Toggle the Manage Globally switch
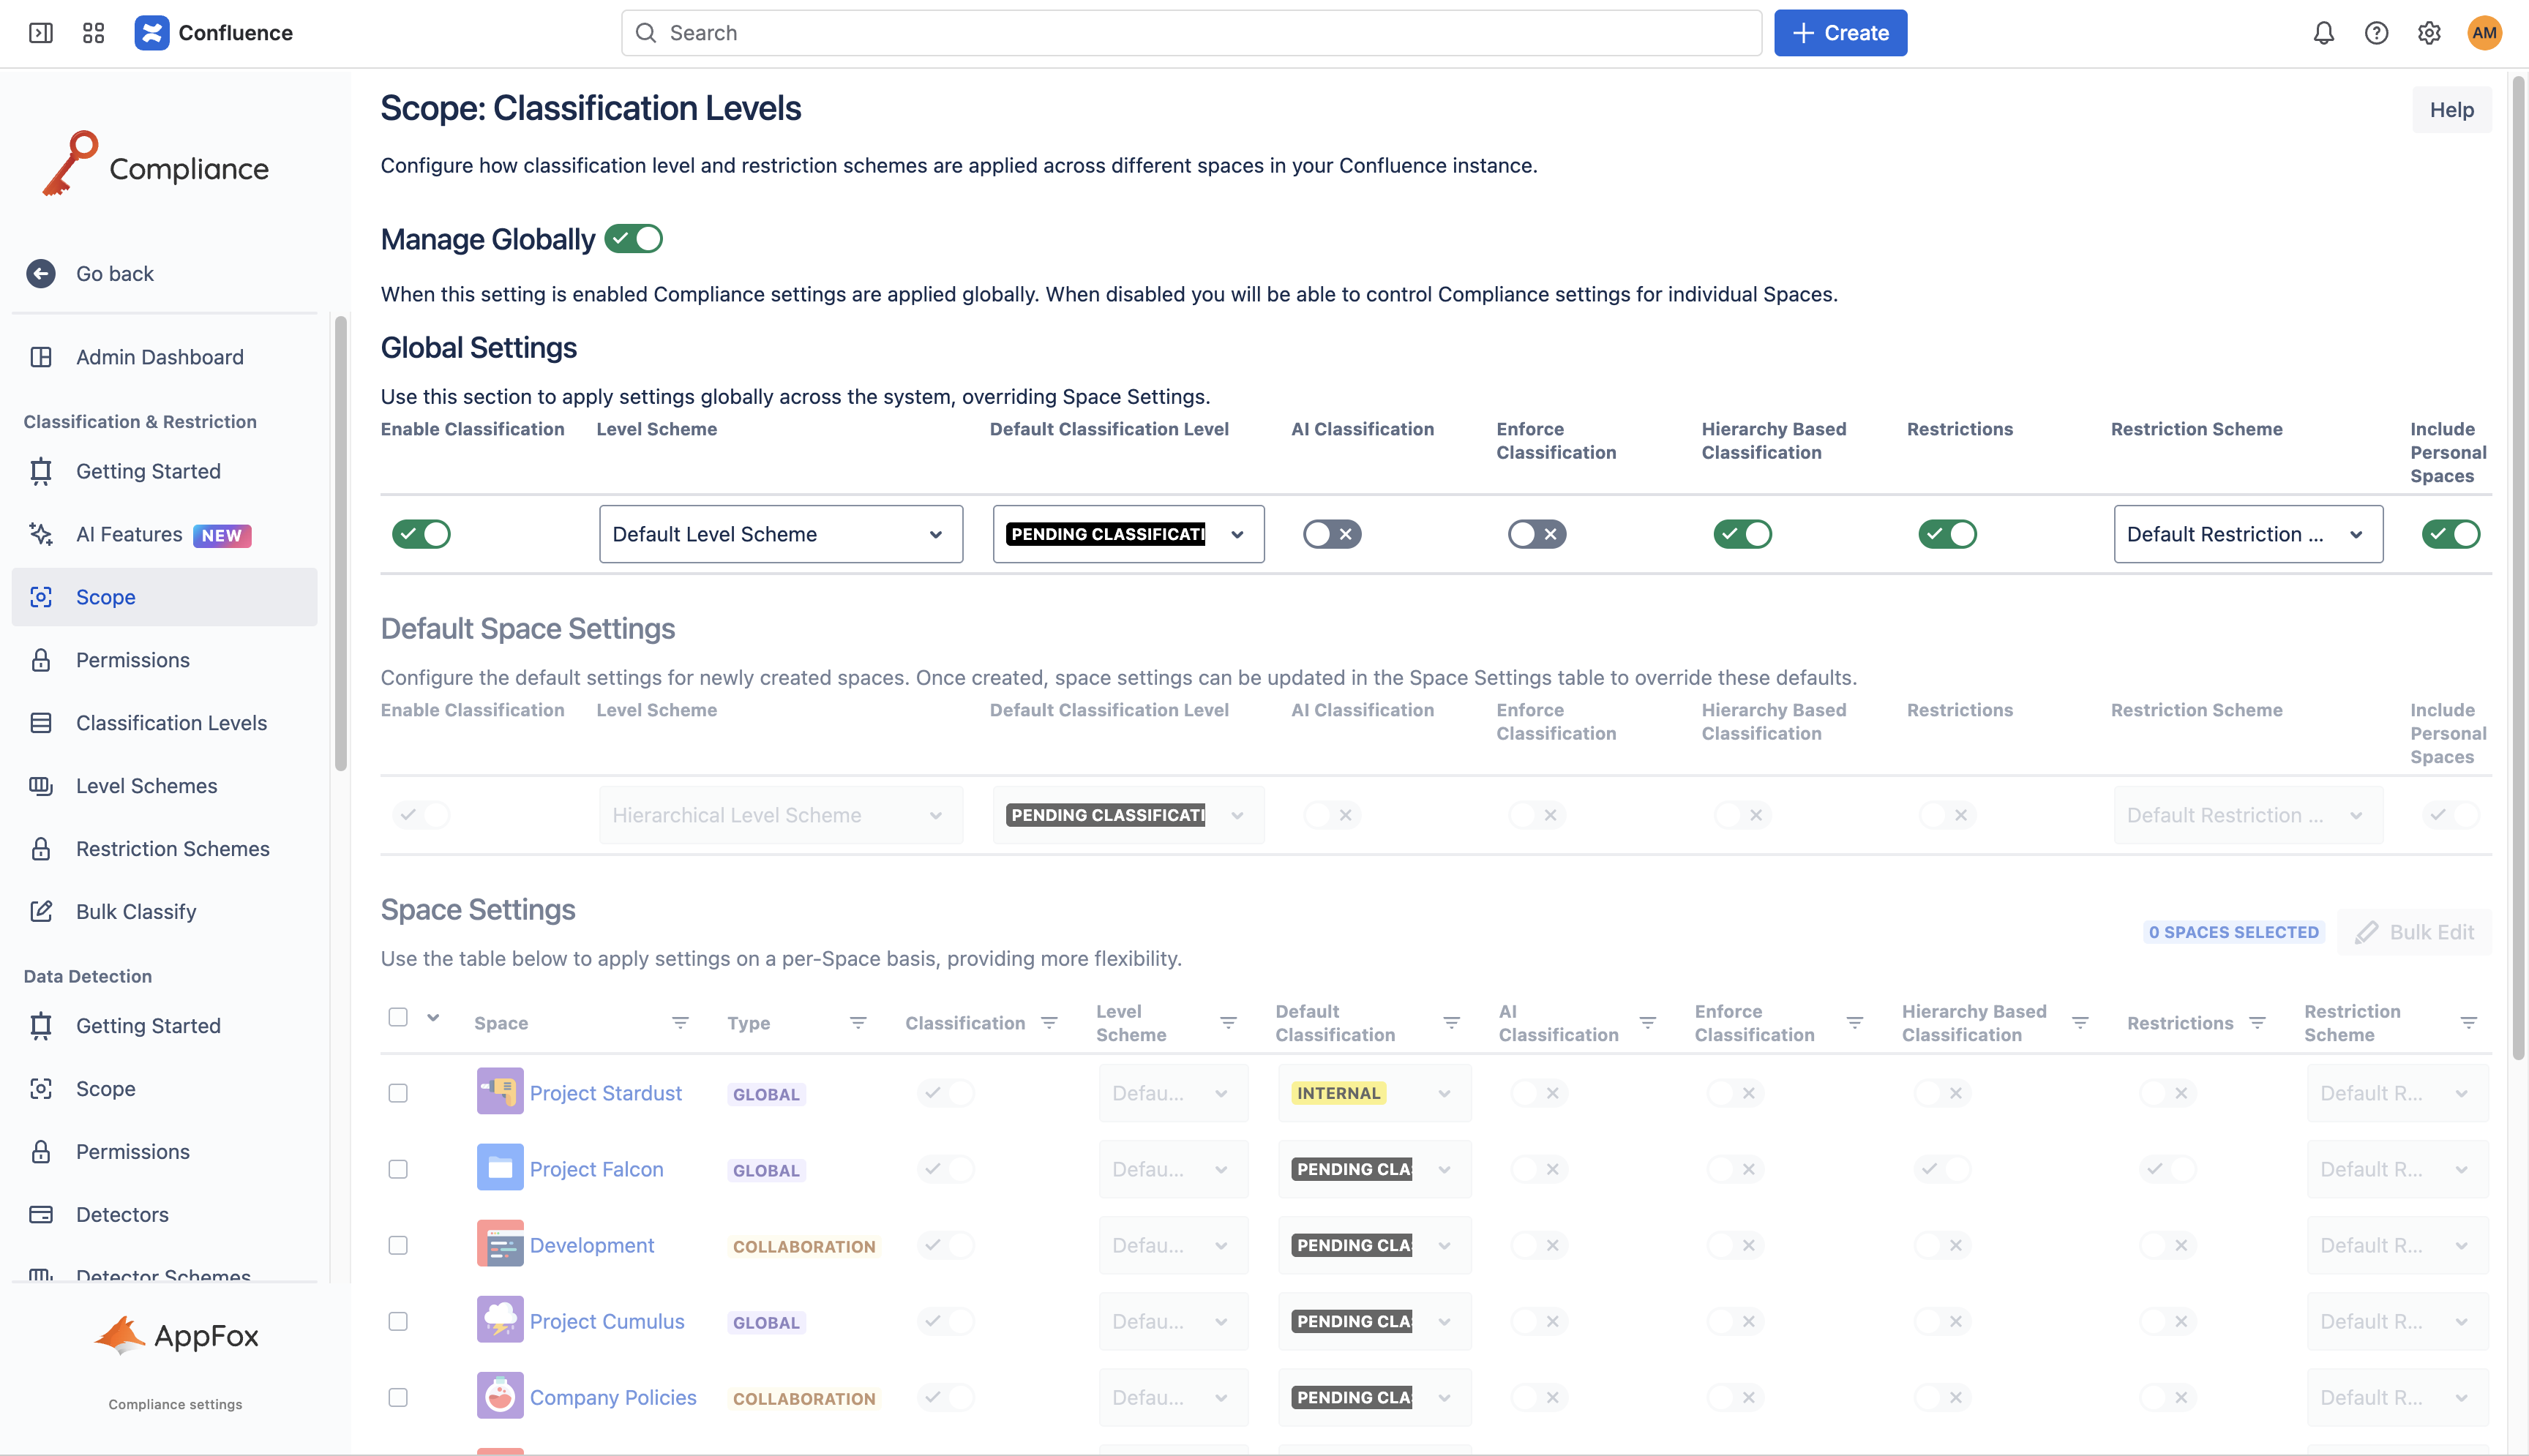2529x1456 pixels. click(x=634, y=239)
